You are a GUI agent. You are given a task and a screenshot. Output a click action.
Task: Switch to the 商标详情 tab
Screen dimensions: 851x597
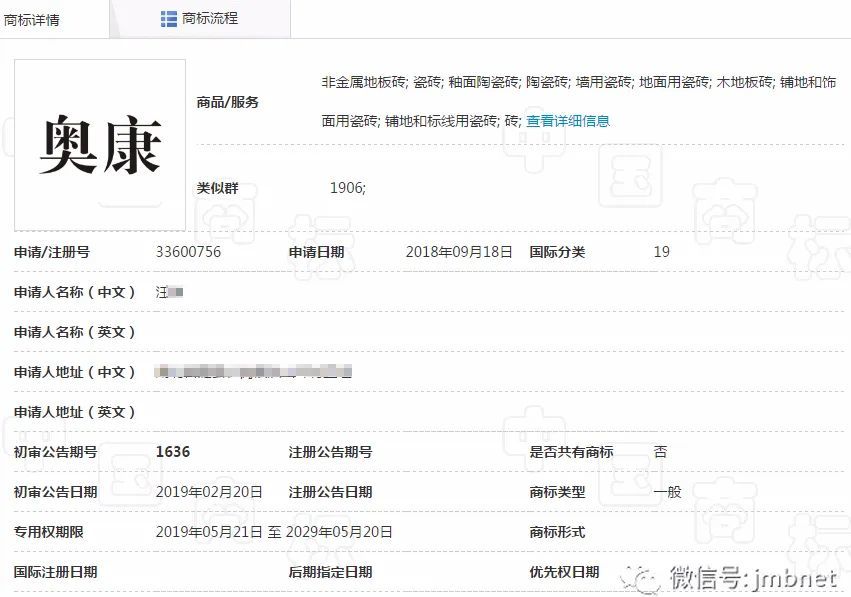pyautogui.click(x=32, y=19)
